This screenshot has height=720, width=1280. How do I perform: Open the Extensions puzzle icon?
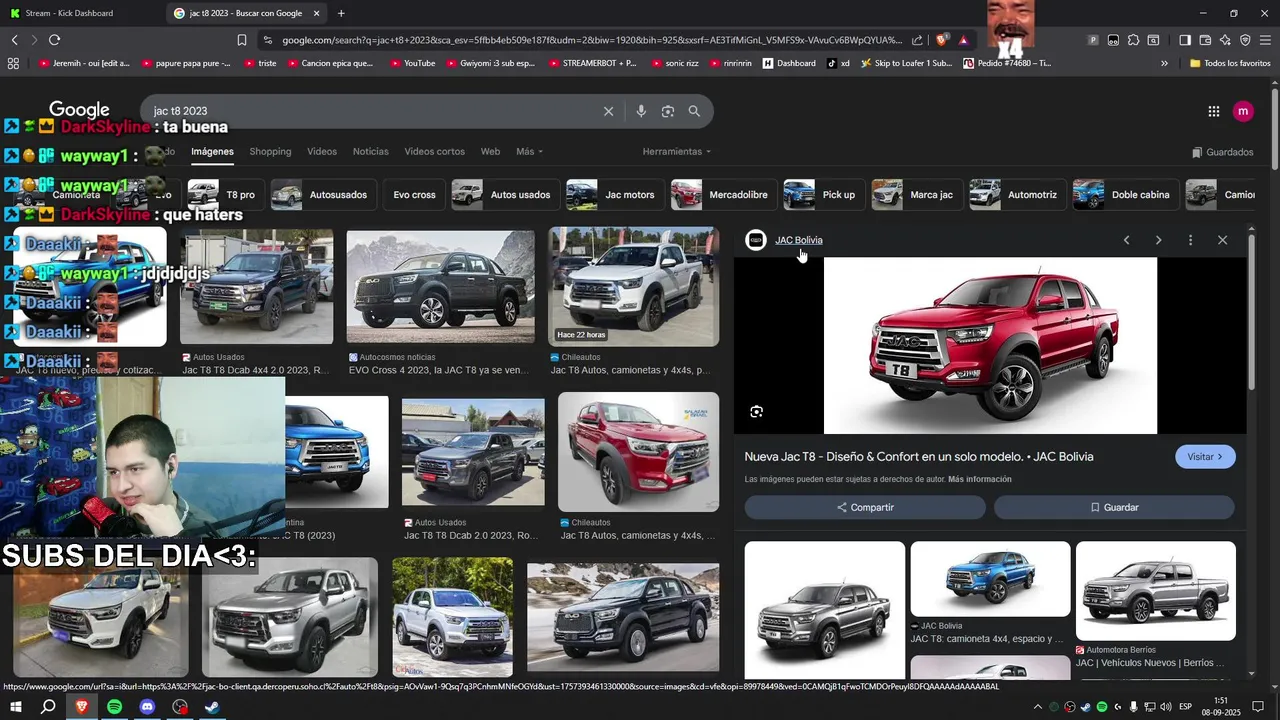pos(1133,40)
